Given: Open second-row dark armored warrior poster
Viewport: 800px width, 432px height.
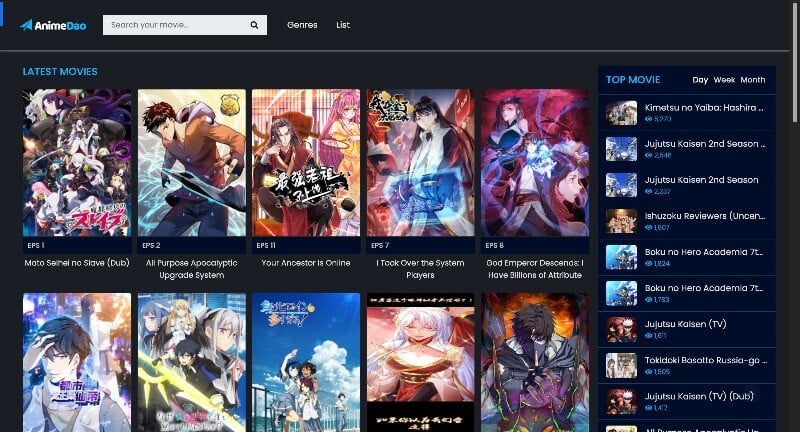Looking at the screenshot, I should pos(535,362).
